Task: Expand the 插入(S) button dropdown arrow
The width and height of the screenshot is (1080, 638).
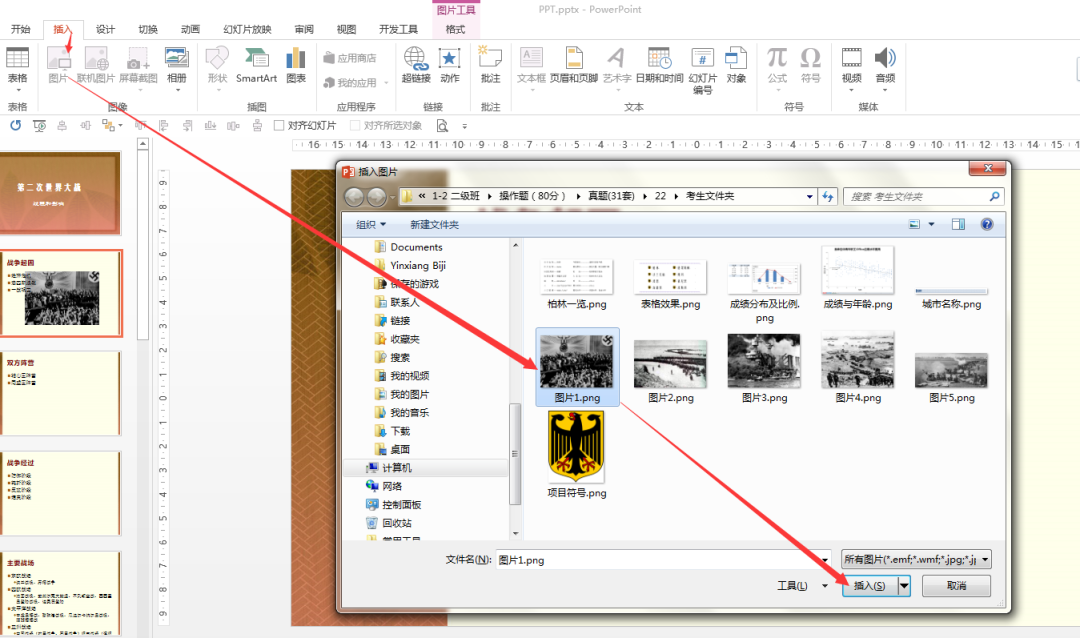Action: pos(904,586)
